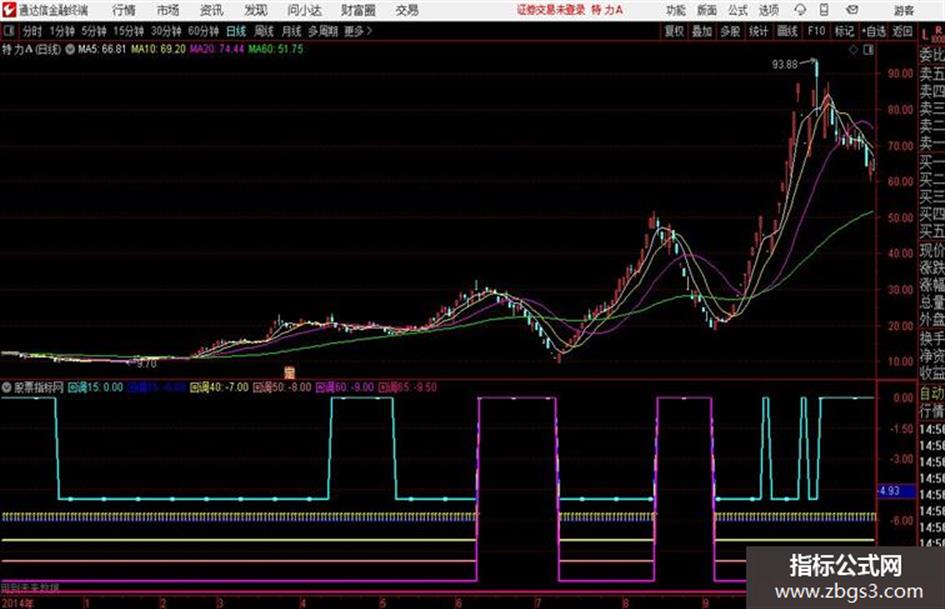The width and height of the screenshot is (945, 609).
Task: Click the 回调15: 0.00 indicator label
Action: [x=95, y=387]
